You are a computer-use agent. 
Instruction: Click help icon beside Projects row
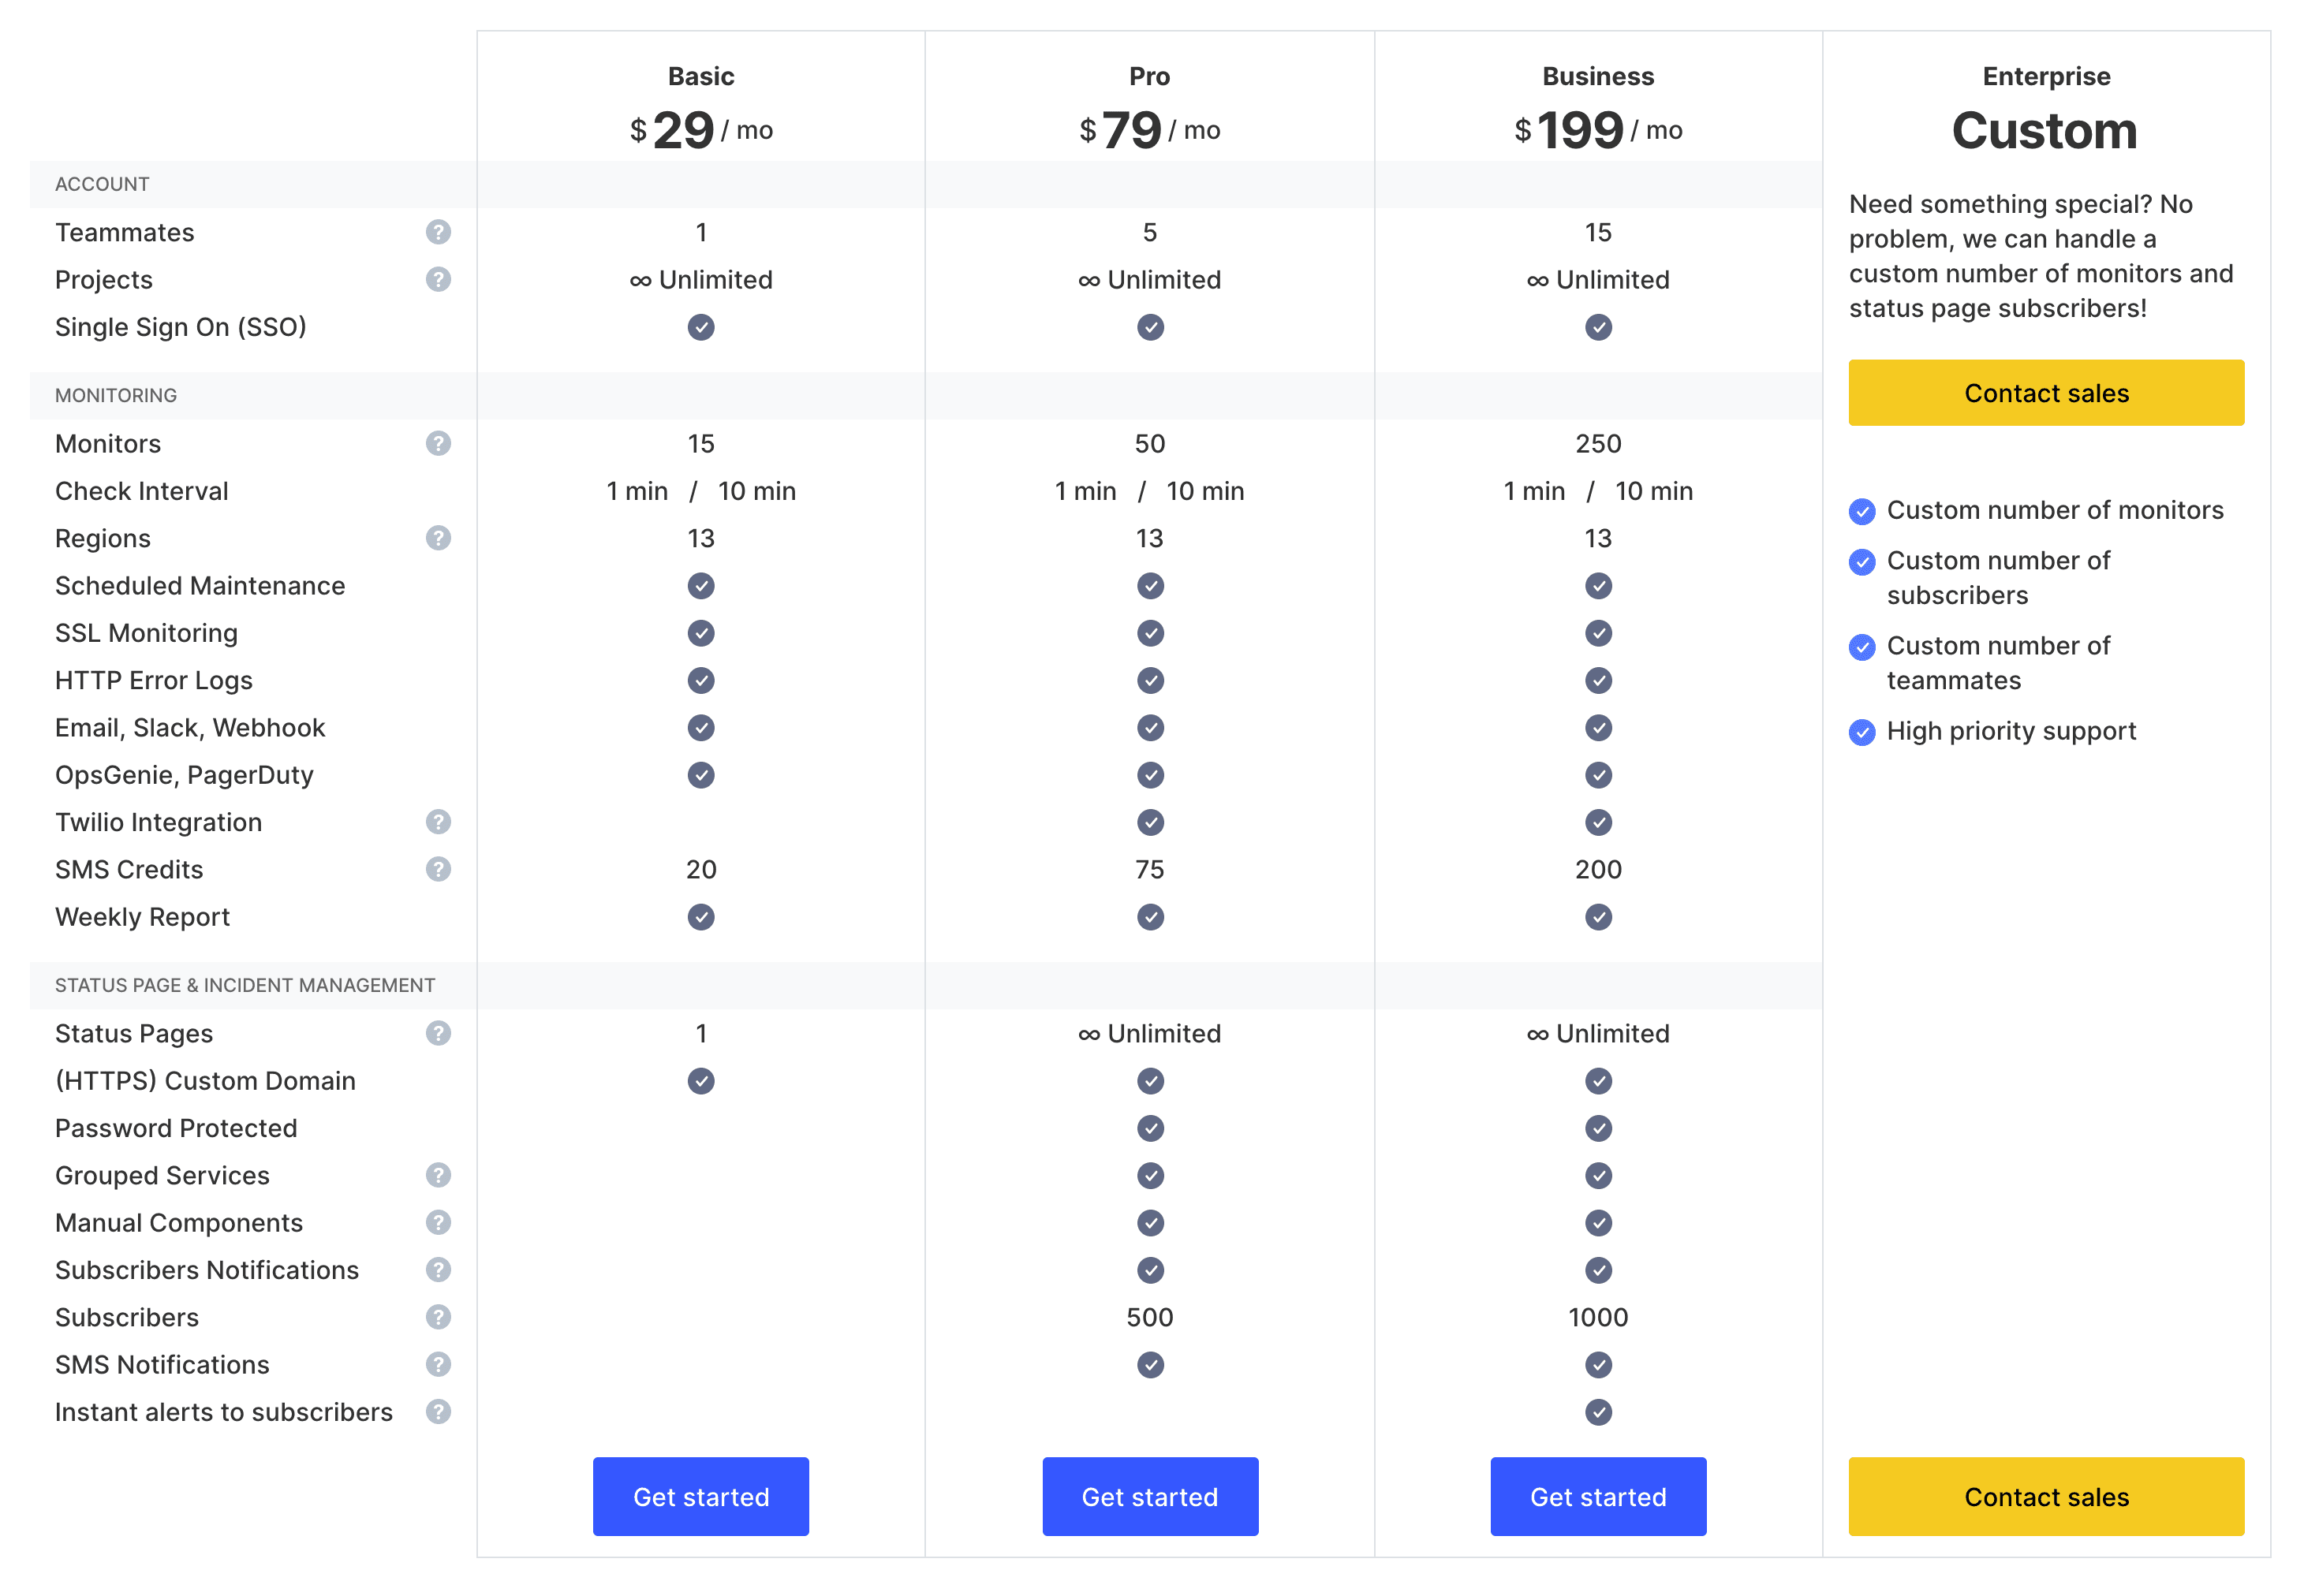point(438,279)
